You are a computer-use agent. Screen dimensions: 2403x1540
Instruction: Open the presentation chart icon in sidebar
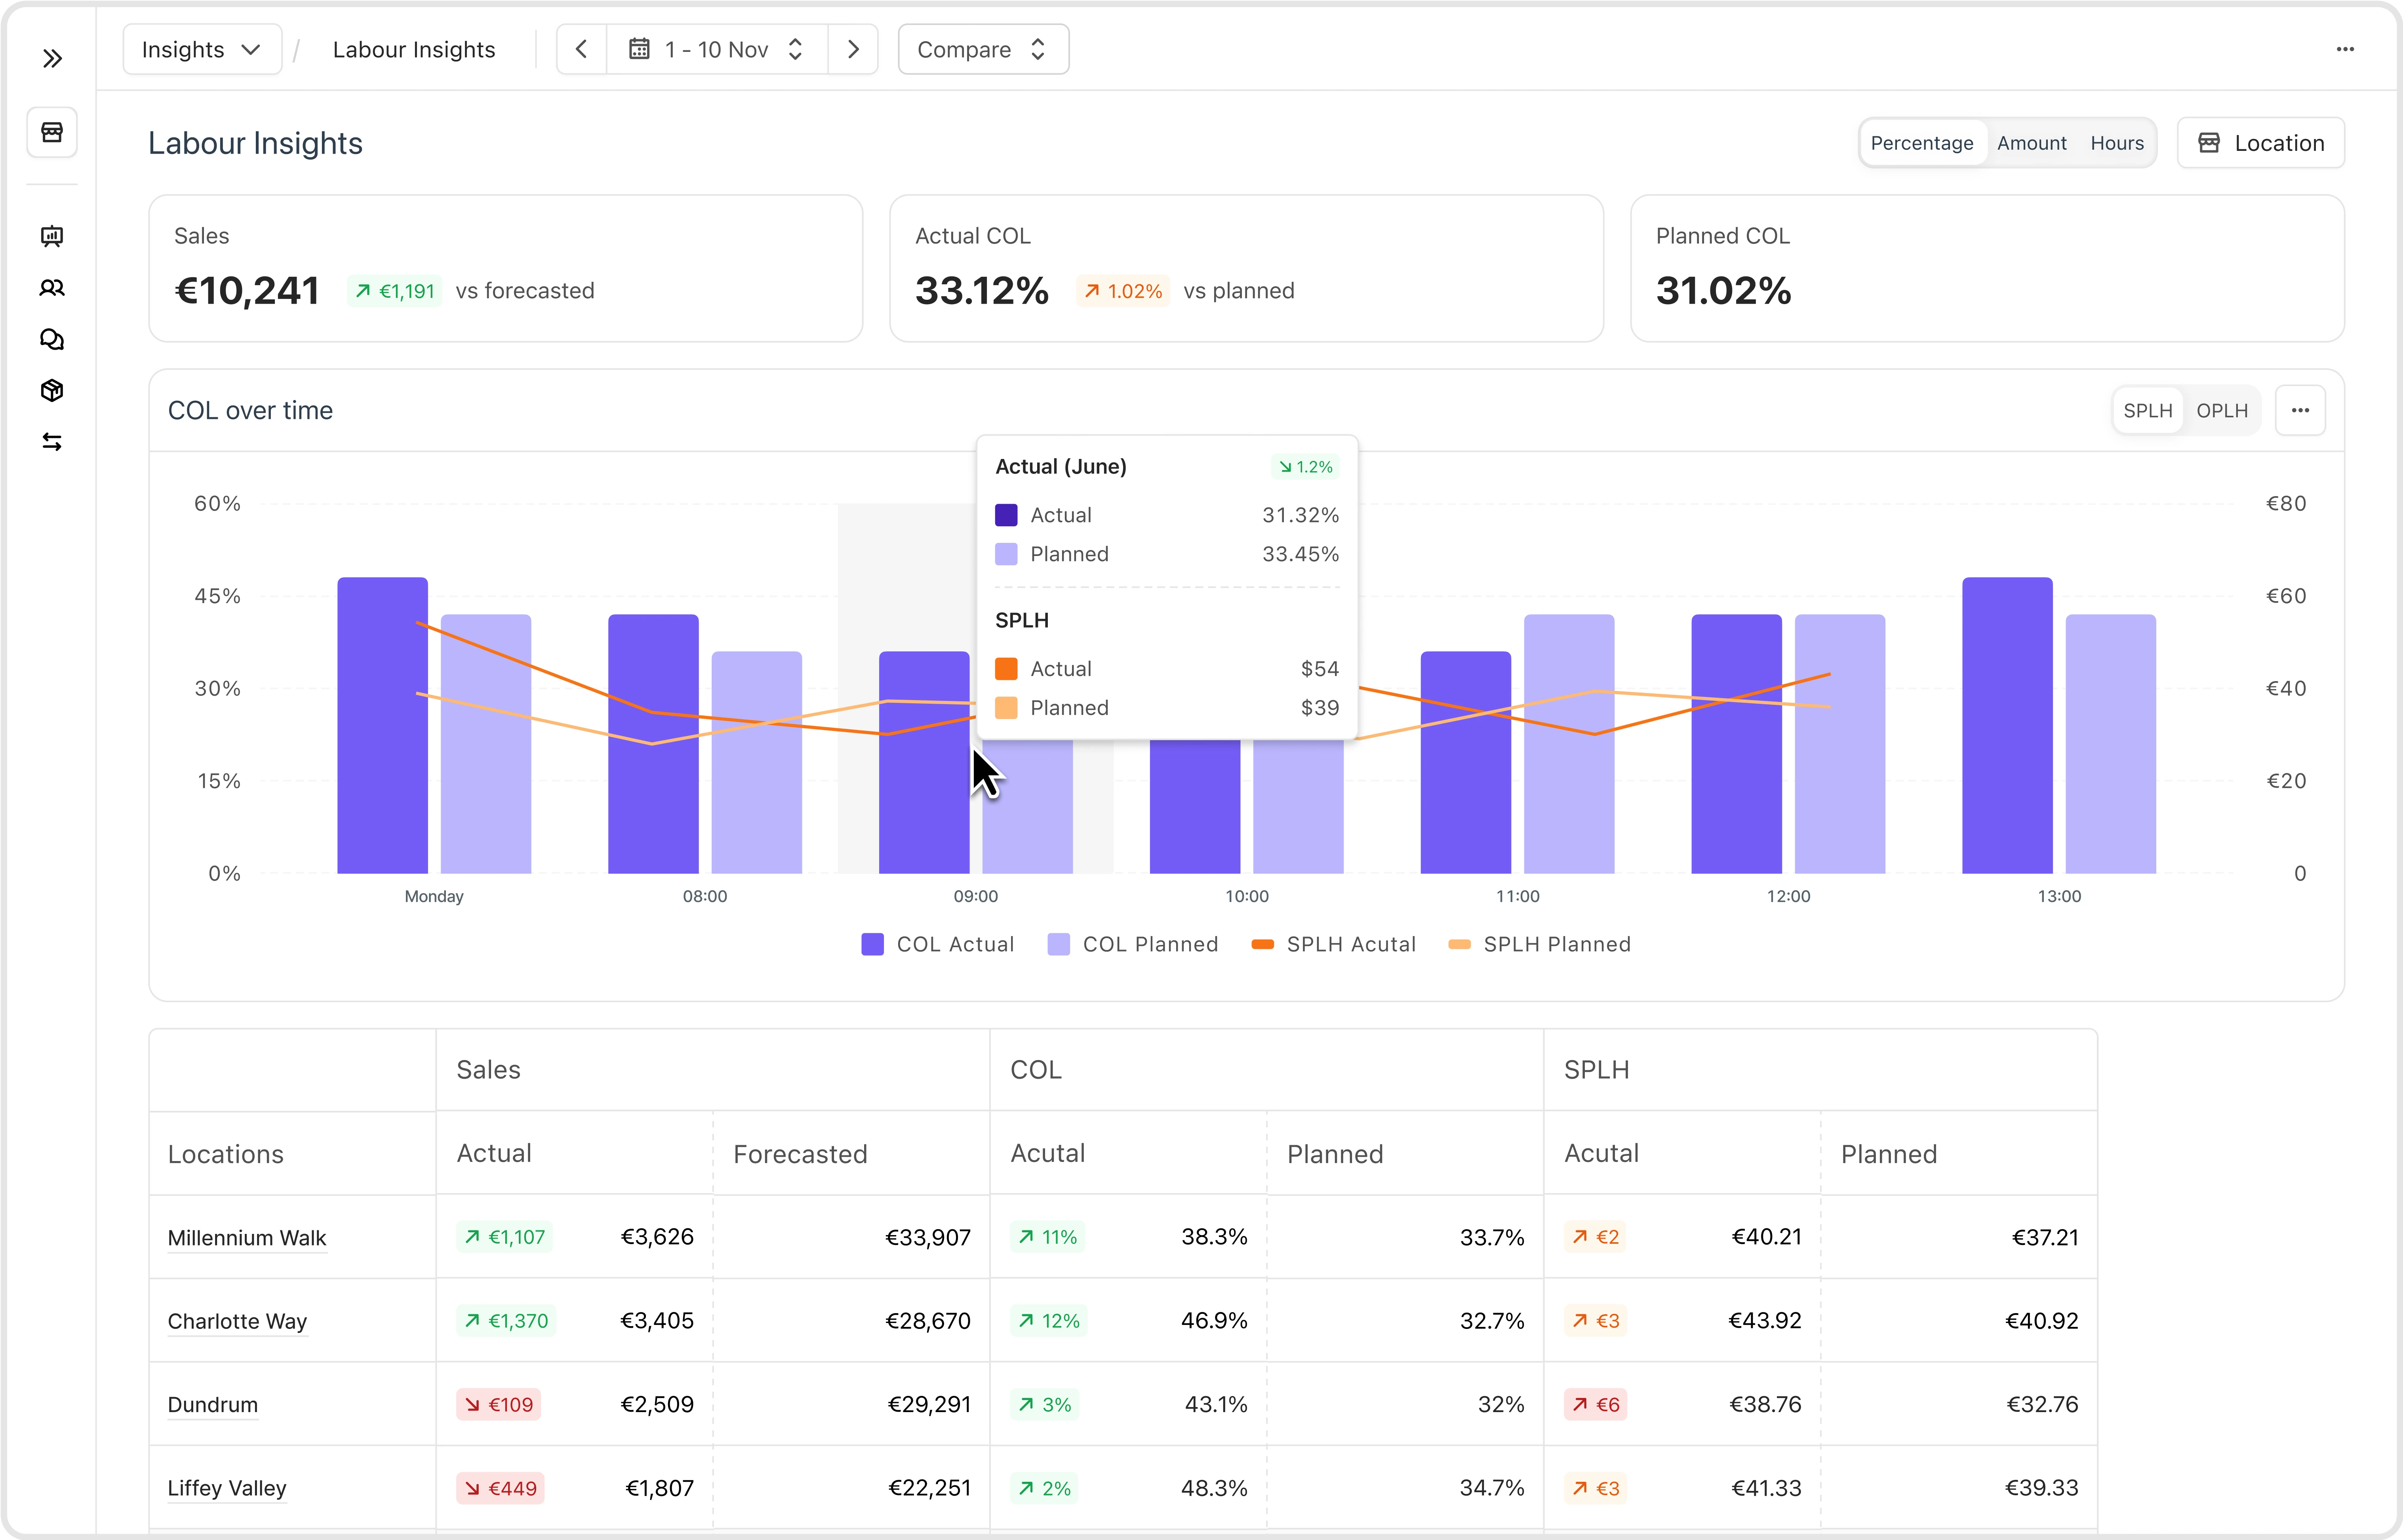coord(52,236)
